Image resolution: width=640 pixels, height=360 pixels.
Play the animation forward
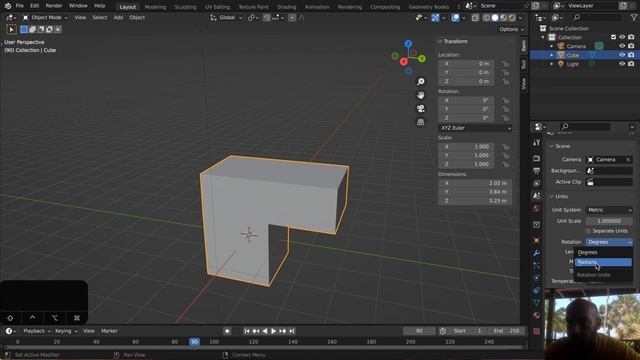coord(273,331)
